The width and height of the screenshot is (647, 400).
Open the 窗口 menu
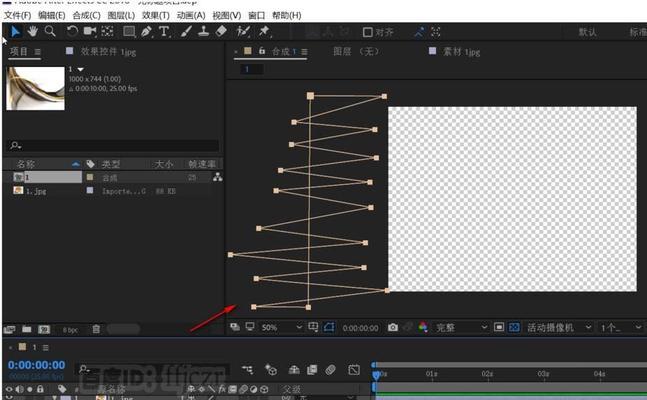click(x=257, y=16)
